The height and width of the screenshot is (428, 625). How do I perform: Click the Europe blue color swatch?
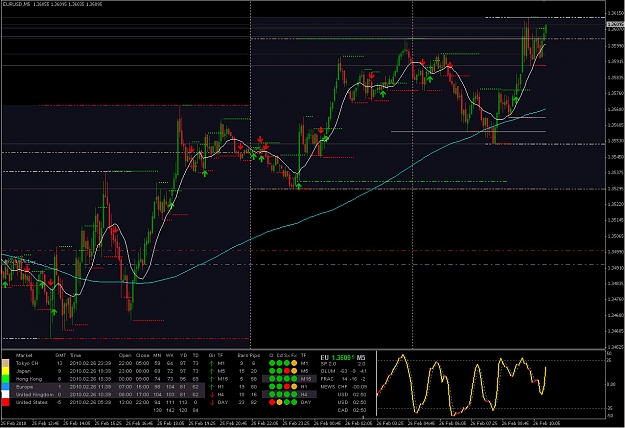[x=5, y=387]
